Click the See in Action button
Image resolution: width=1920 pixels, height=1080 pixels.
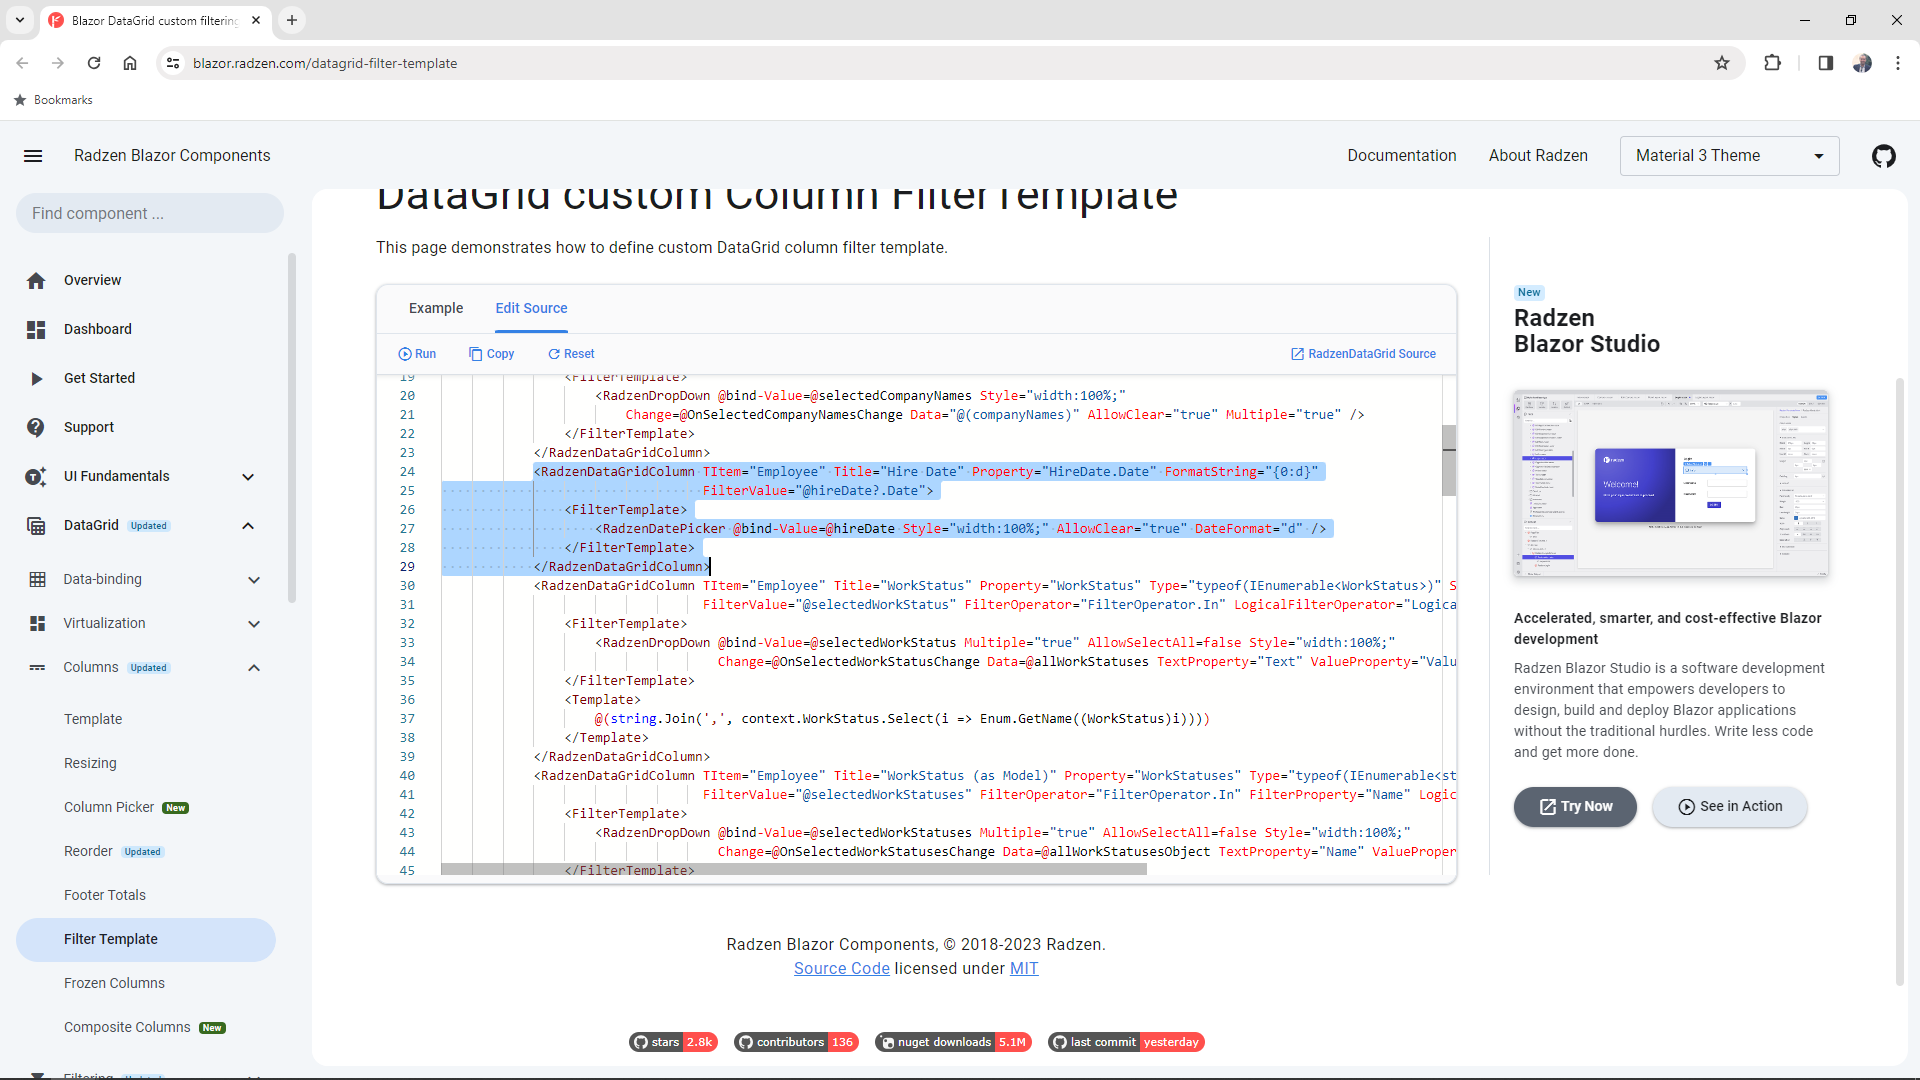pos(1729,807)
